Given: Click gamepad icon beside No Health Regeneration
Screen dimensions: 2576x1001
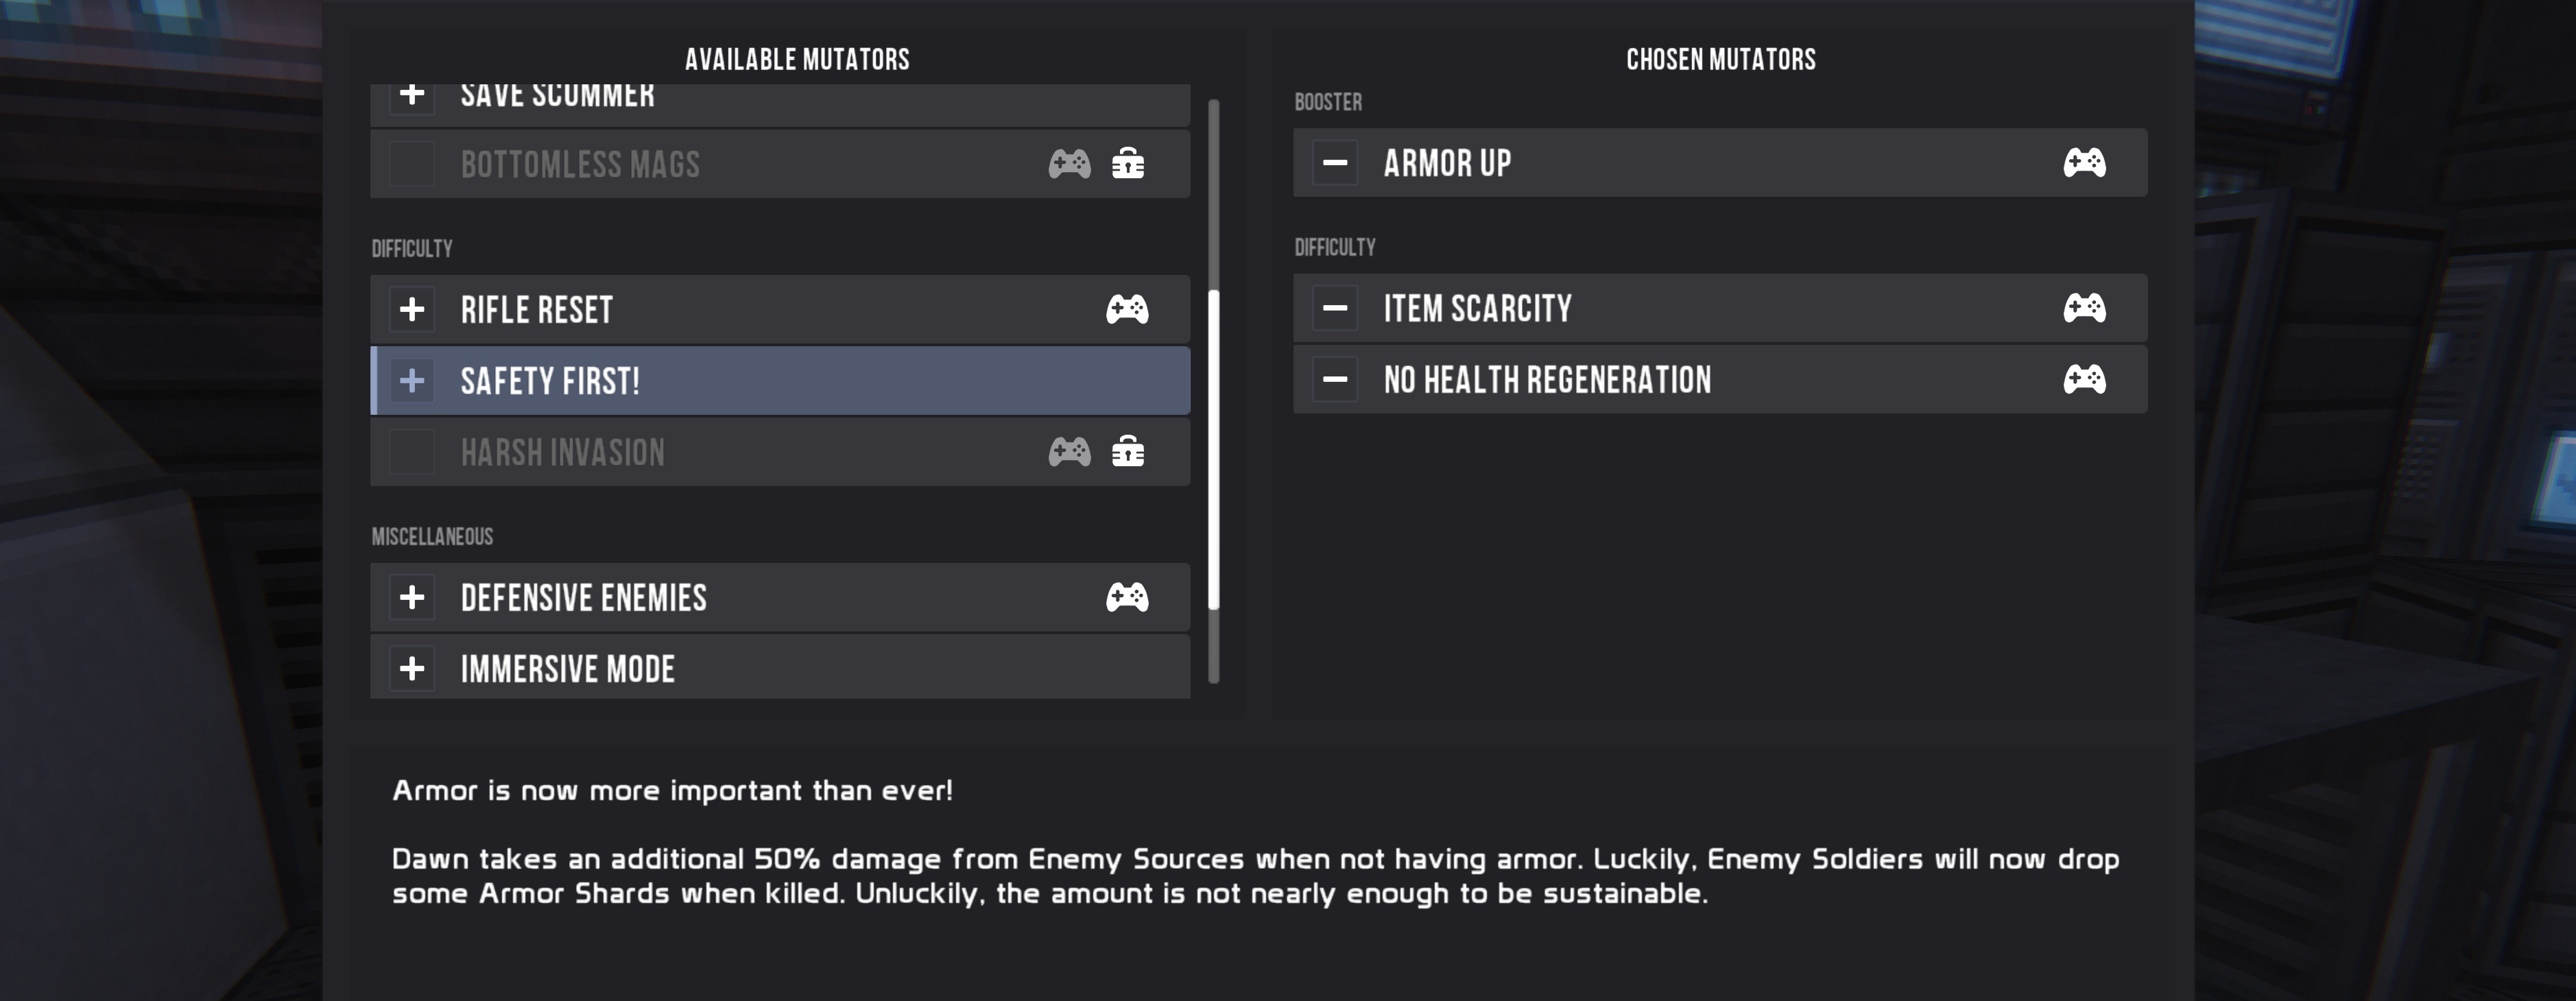Looking at the screenshot, I should 2084,379.
